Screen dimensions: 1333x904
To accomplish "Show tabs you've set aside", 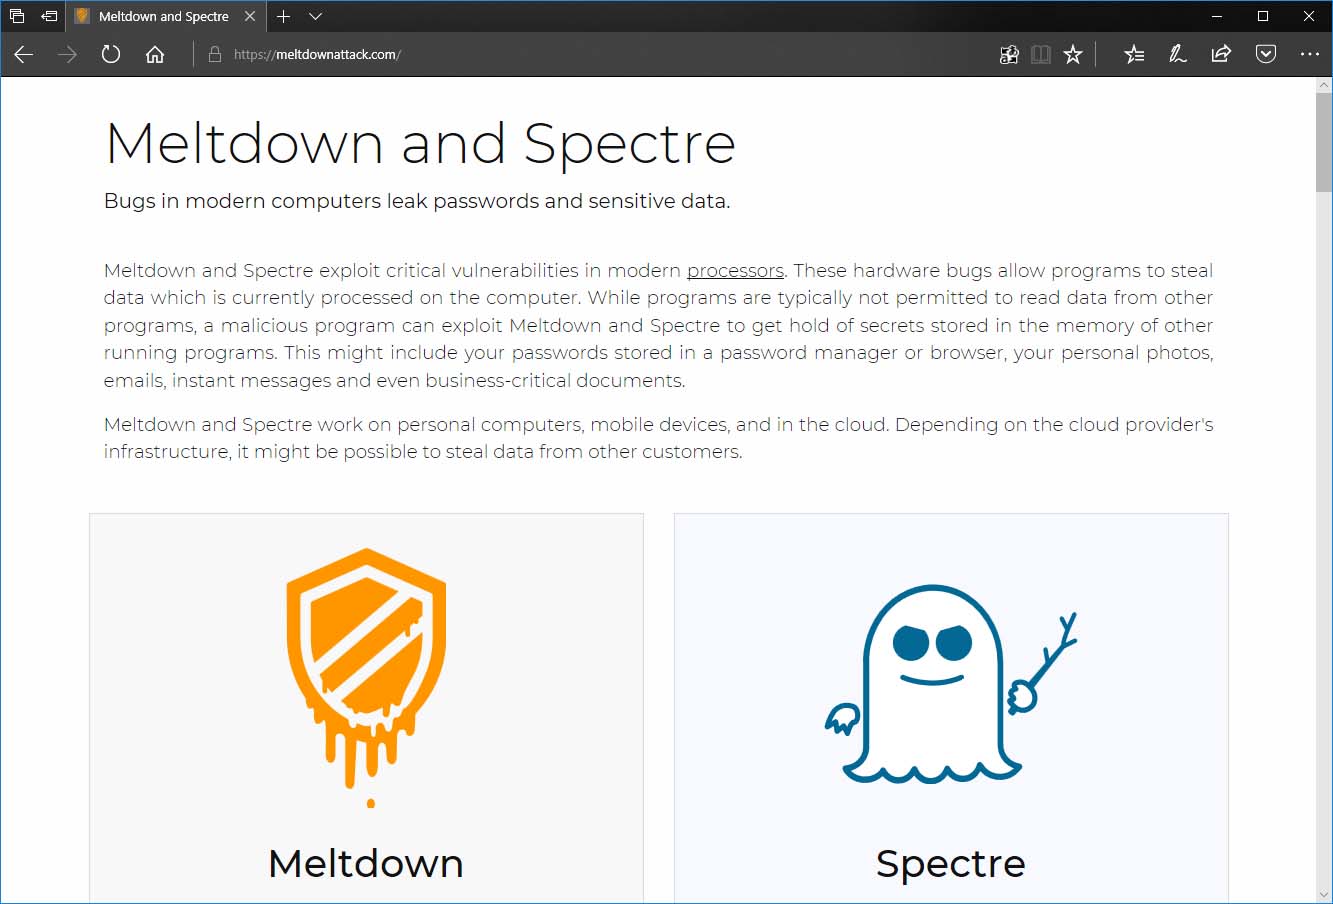I will tap(17, 16).
